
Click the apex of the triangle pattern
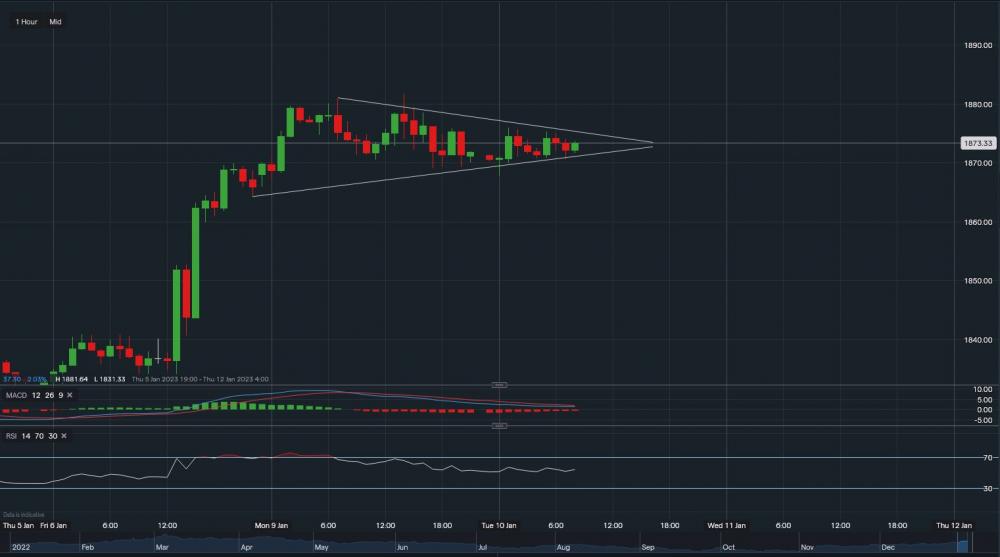653,144
